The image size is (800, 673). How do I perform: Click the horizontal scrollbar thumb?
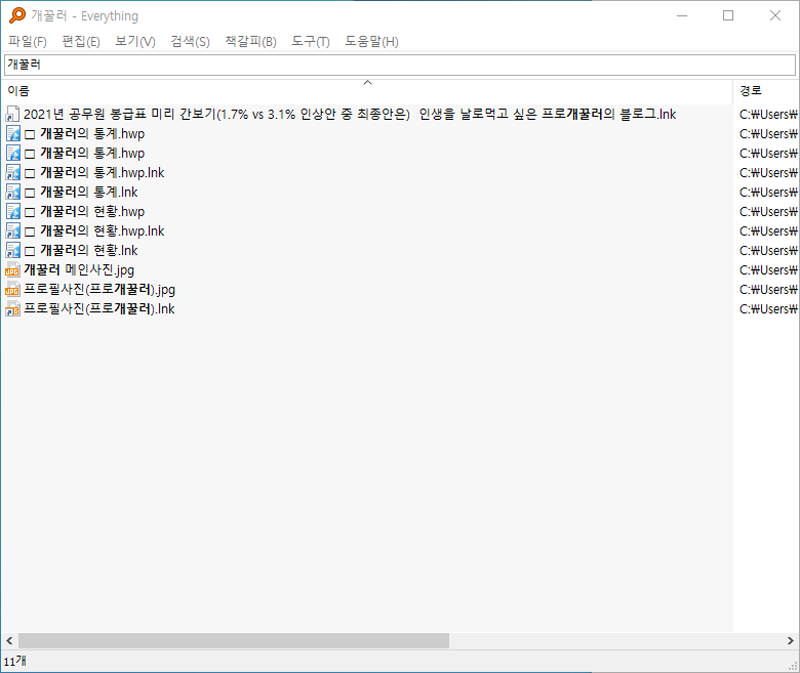pyautogui.click(x=234, y=640)
